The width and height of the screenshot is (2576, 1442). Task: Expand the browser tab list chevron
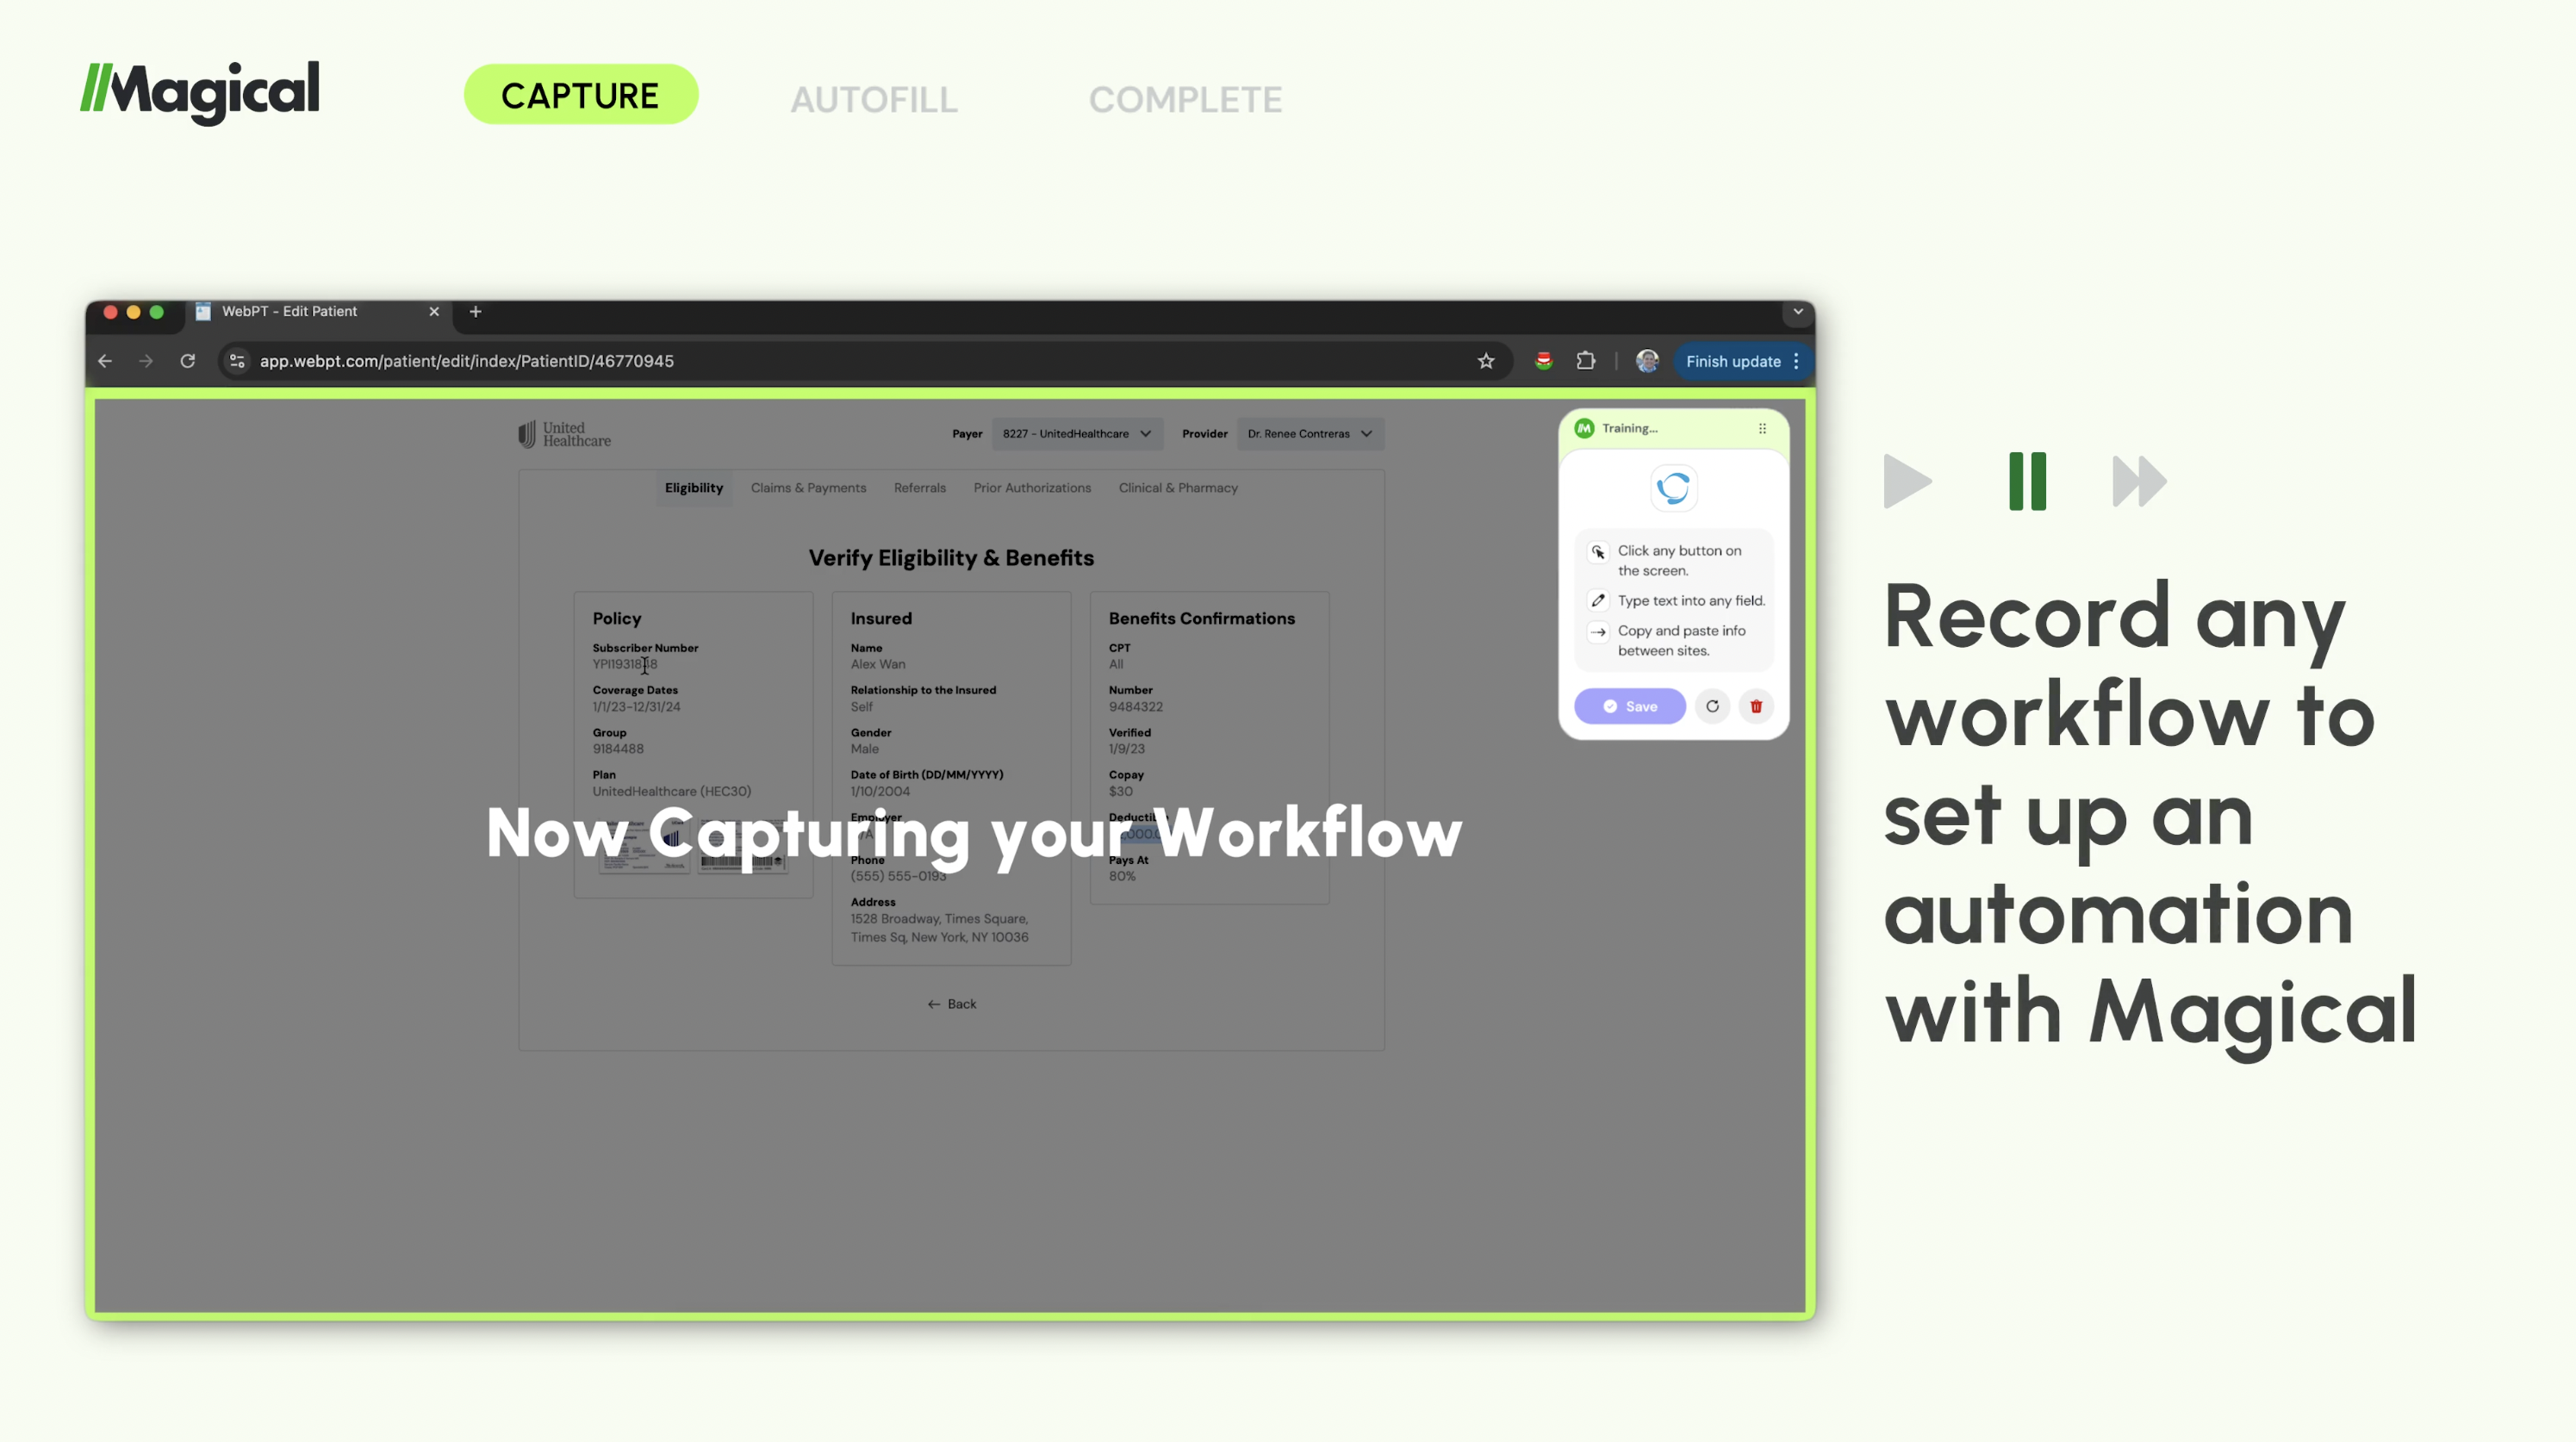1798,311
